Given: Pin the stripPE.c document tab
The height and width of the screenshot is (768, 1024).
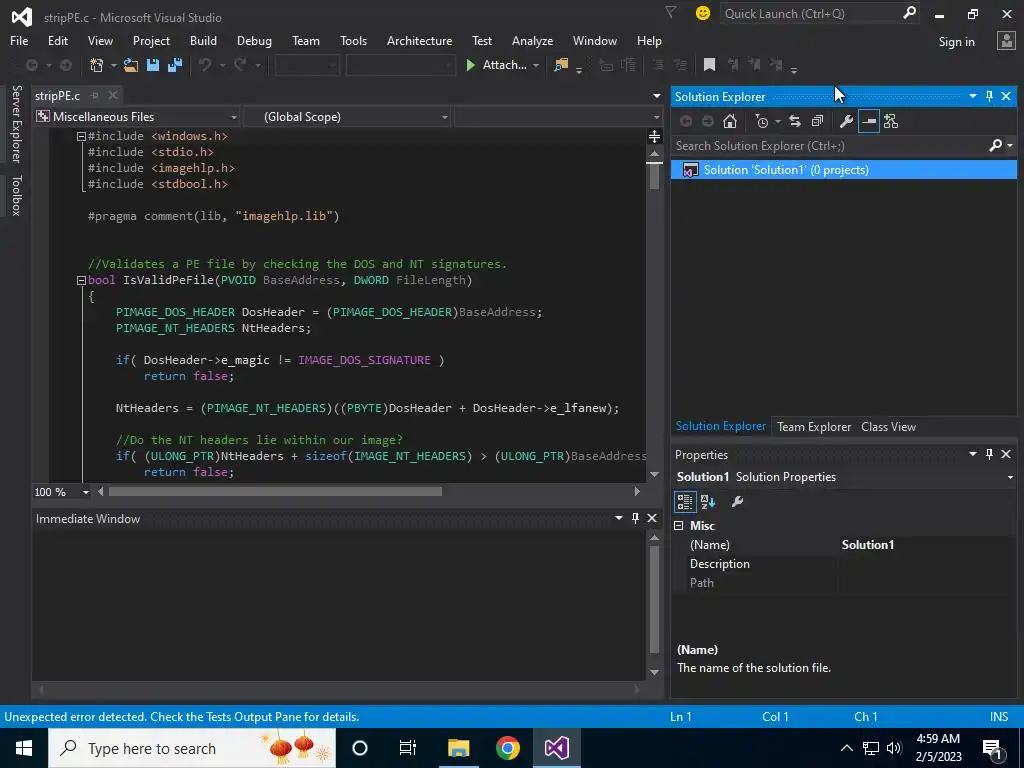Looking at the screenshot, I should [x=95, y=95].
